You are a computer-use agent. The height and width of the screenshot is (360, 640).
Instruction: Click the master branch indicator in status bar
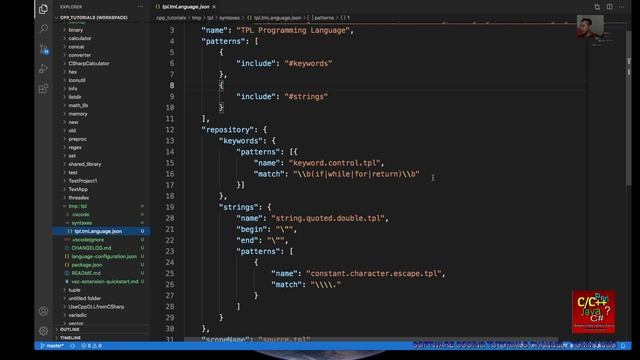click(52, 346)
